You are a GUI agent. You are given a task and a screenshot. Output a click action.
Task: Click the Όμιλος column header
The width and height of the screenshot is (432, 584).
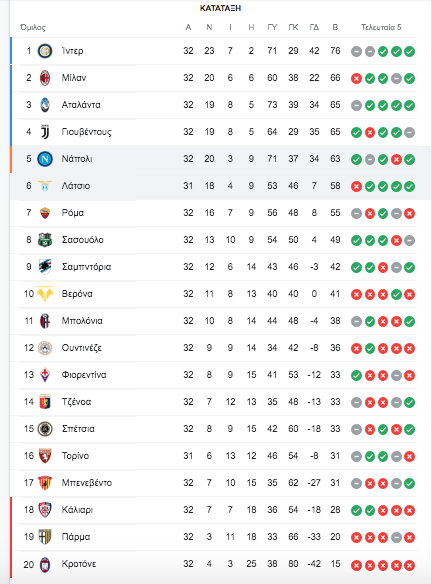[x=33, y=28]
